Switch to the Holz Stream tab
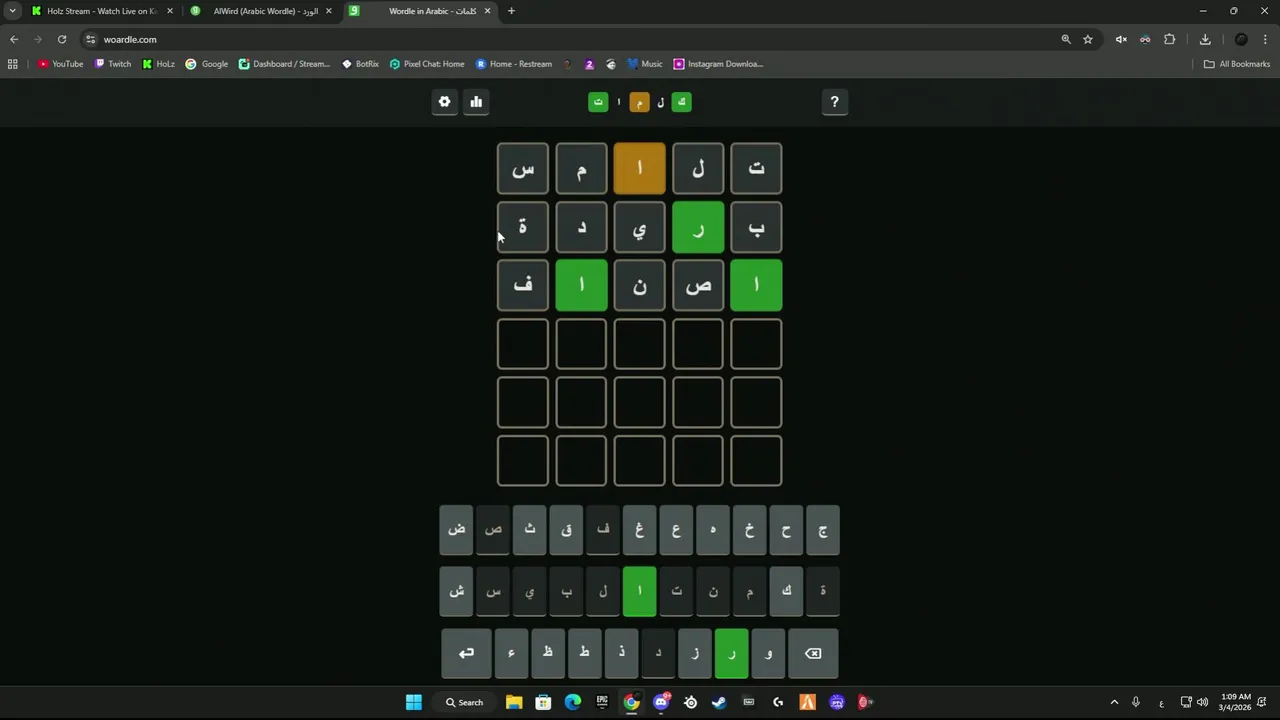The width and height of the screenshot is (1280, 720). pyautogui.click(x=101, y=11)
